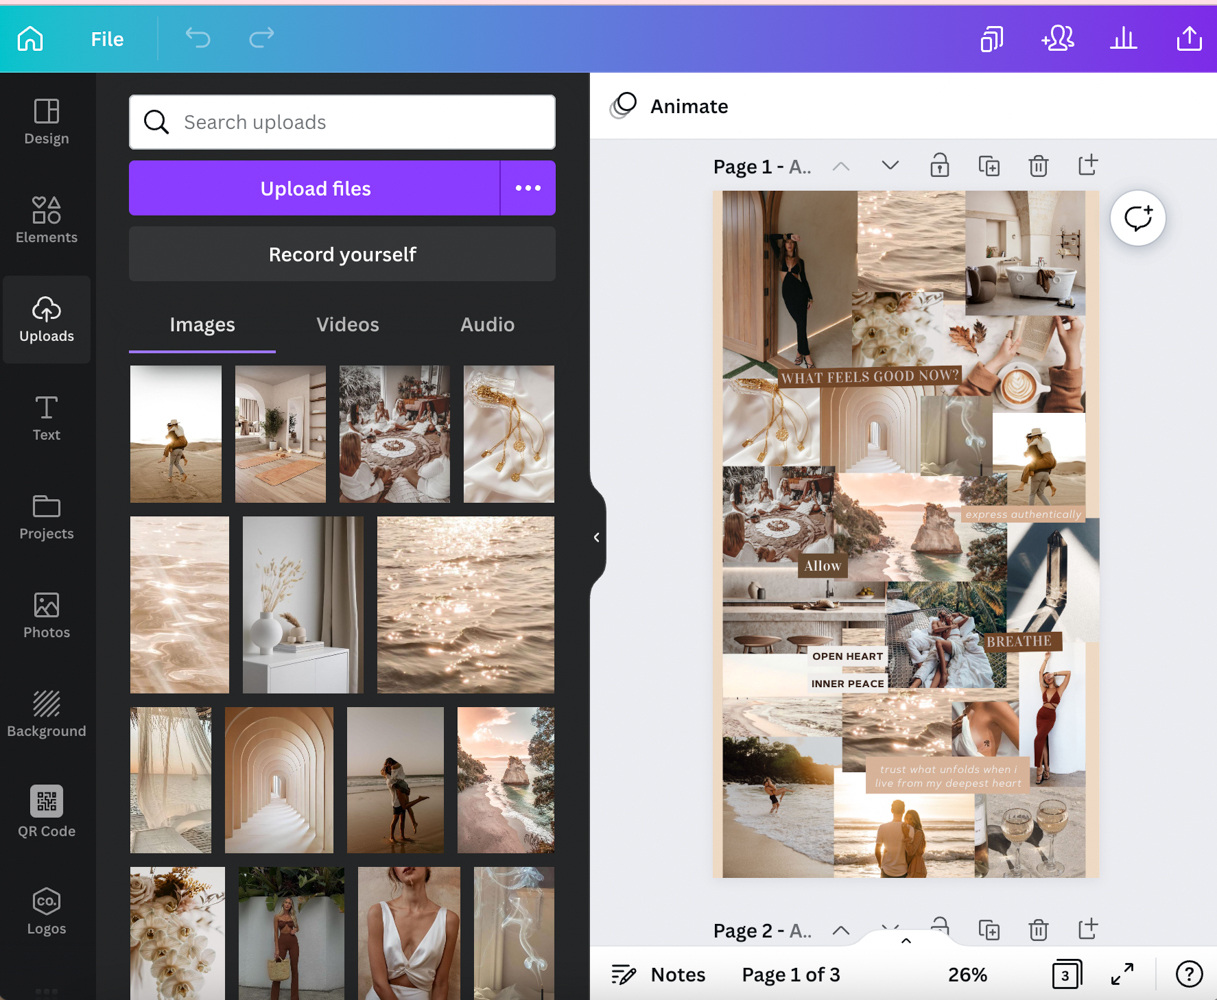The image size is (1217, 1000).
Task: Move Page 1 up with chevron
Action: pos(841,166)
